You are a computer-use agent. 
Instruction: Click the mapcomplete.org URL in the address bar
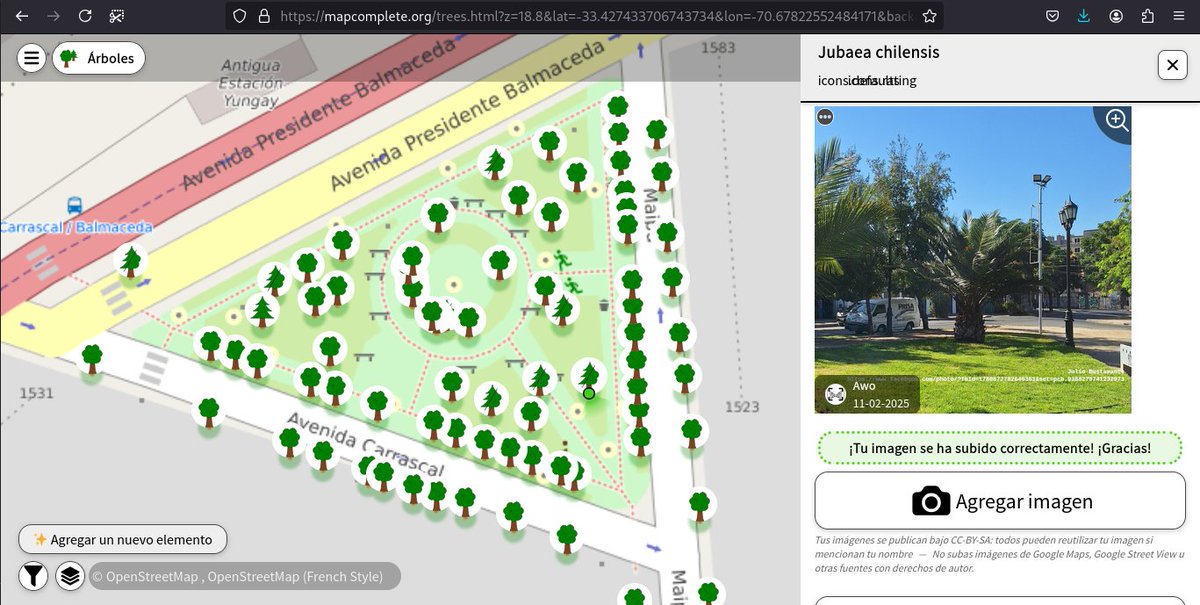[595, 16]
